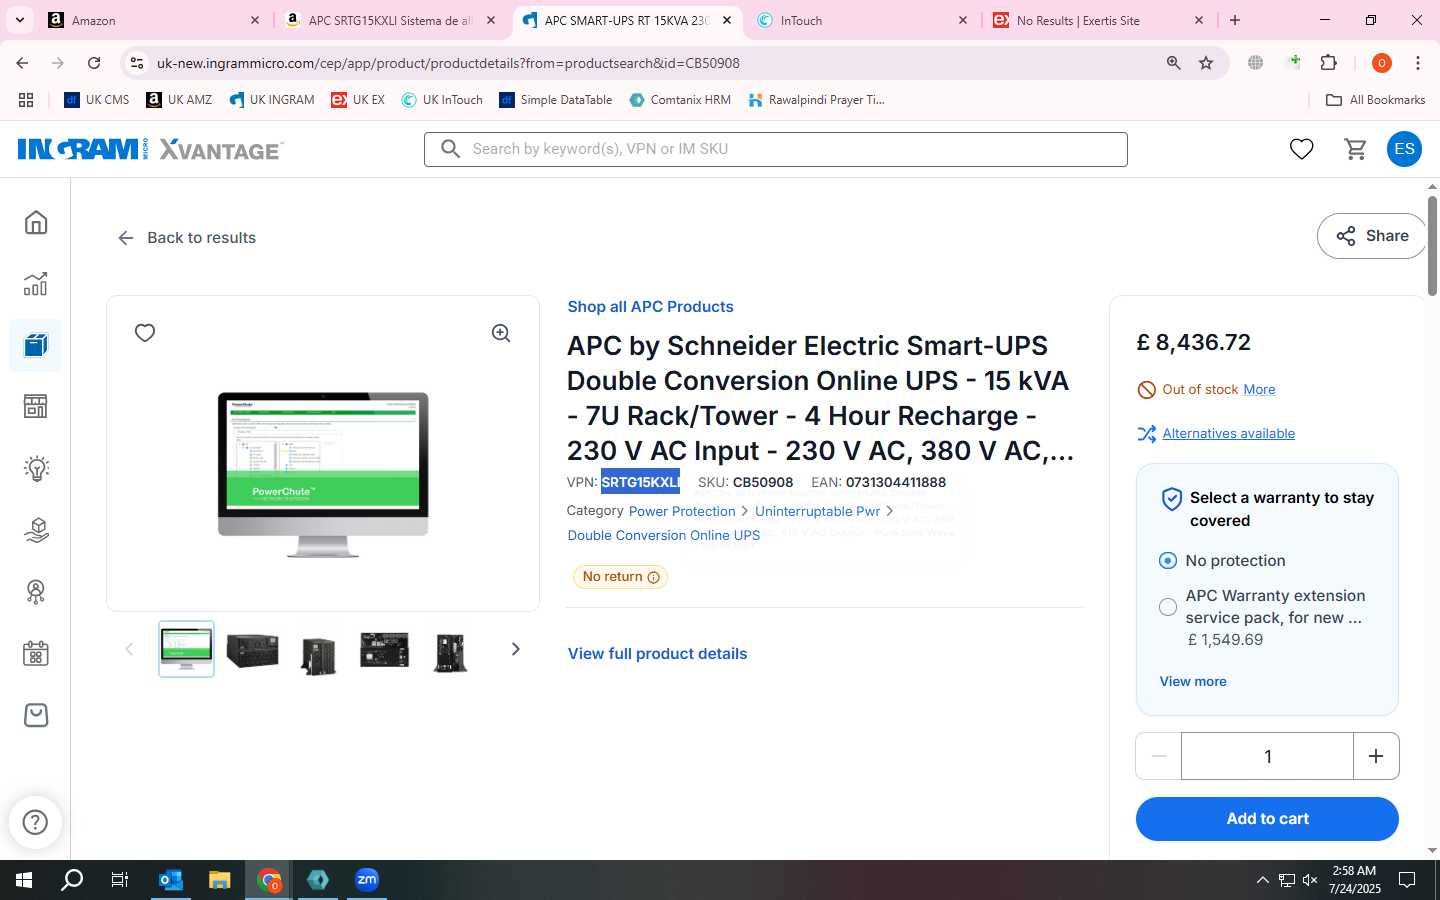Switch to No Results Exertis Site tab
1440x900 pixels.
click(x=1098, y=20)
